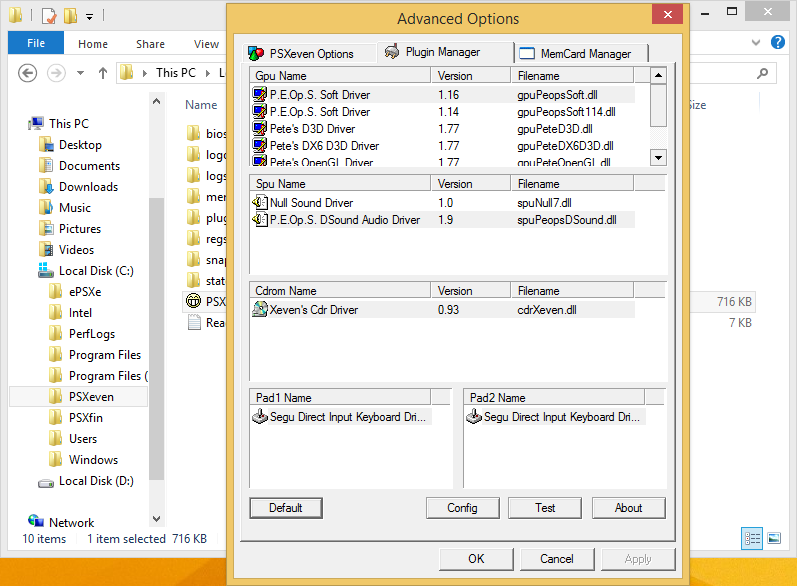Open the ePSXe folder in tree

85,292
